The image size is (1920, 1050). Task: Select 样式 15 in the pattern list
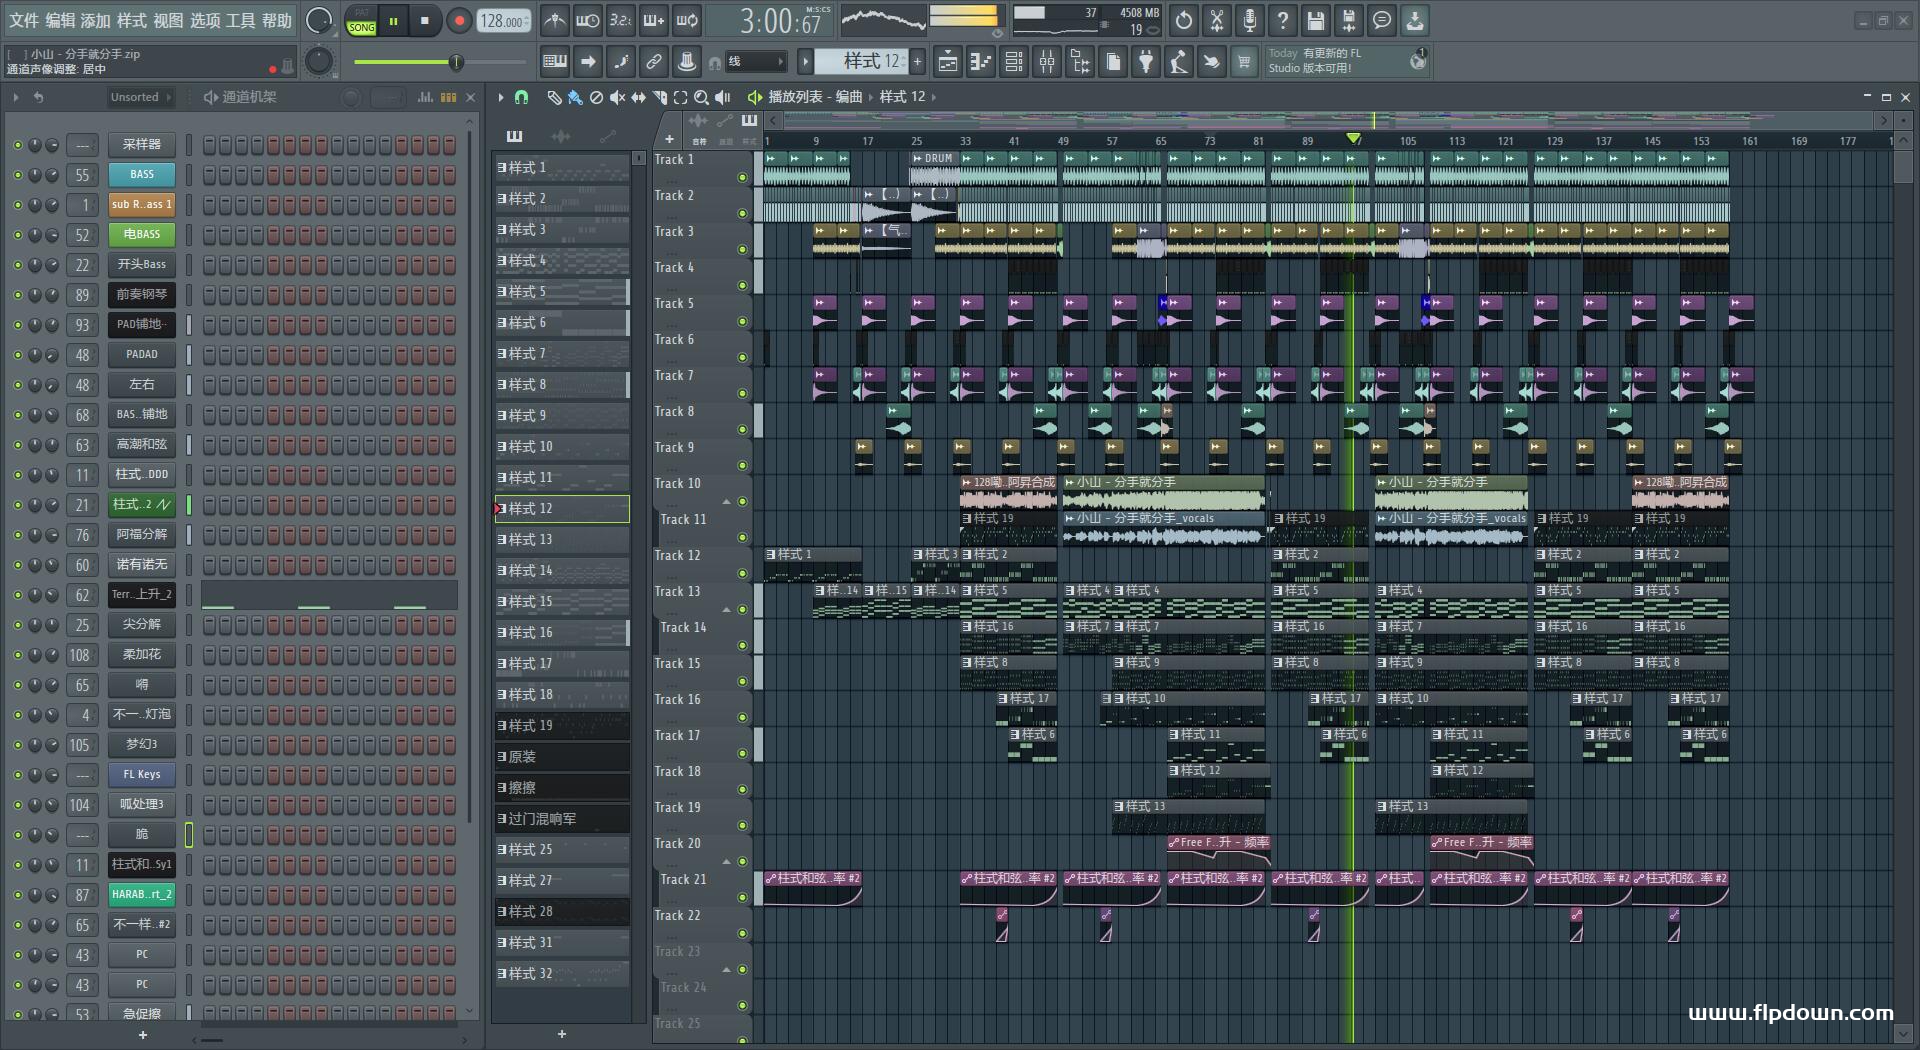(560, 602)
